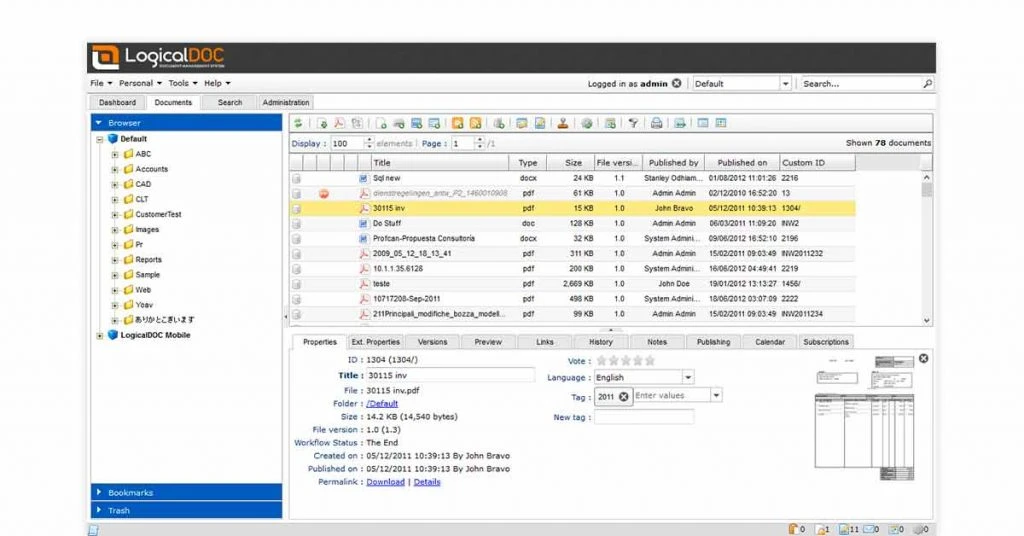Click the red status icon on the dienstregelingen row

(324, 193)
